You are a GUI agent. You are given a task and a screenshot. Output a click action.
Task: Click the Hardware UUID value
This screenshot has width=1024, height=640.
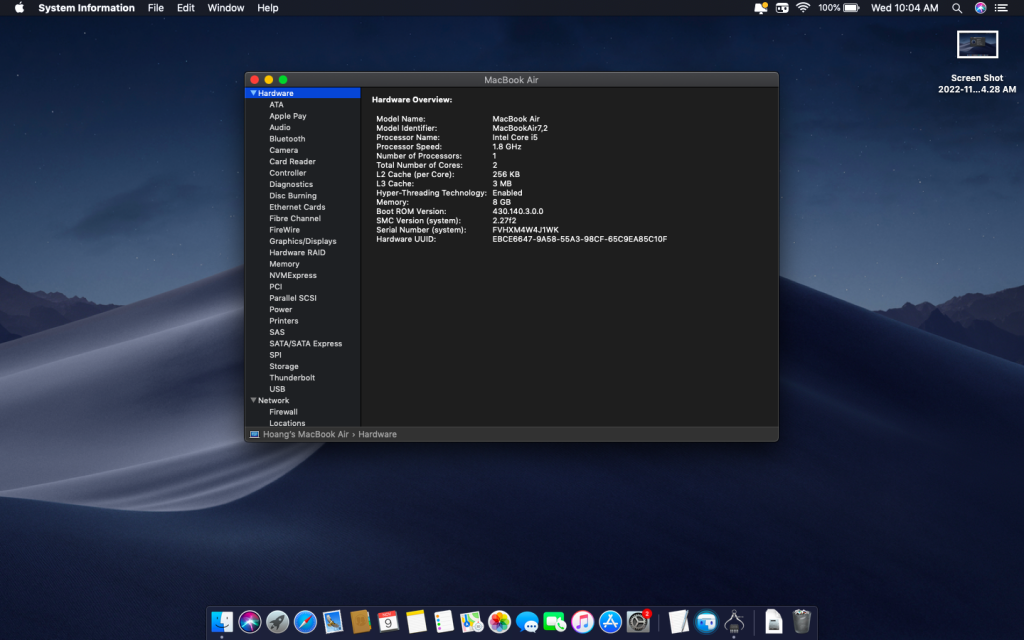pyautogui.click(x=579, y=239)
